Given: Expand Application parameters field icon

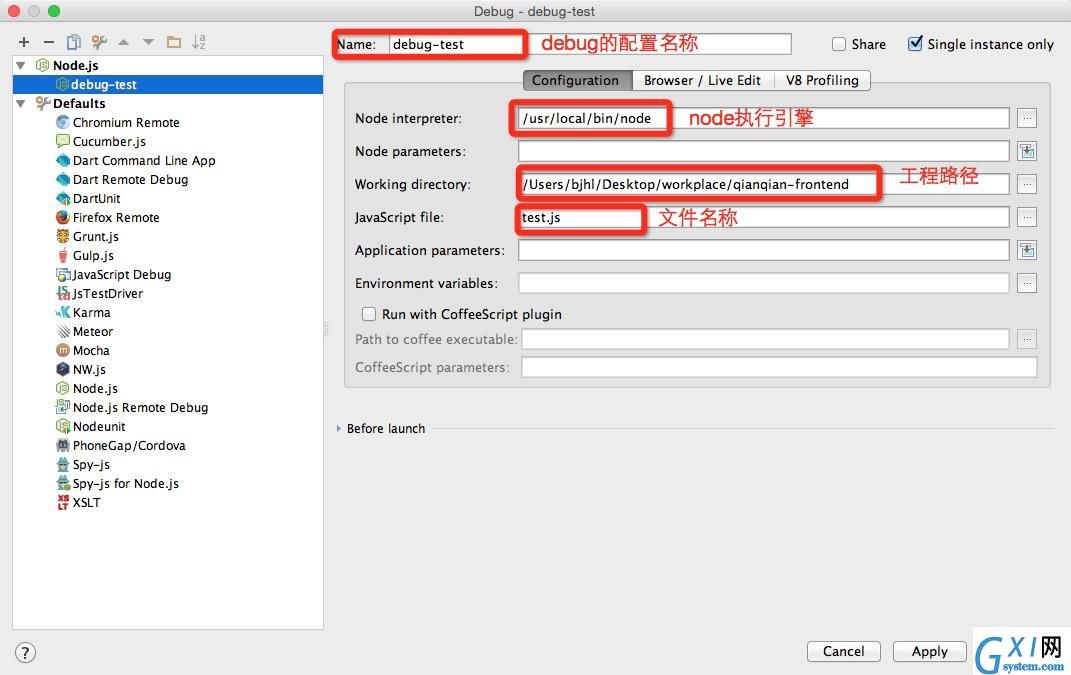Looking at the screenshot, I should 1027,250.
